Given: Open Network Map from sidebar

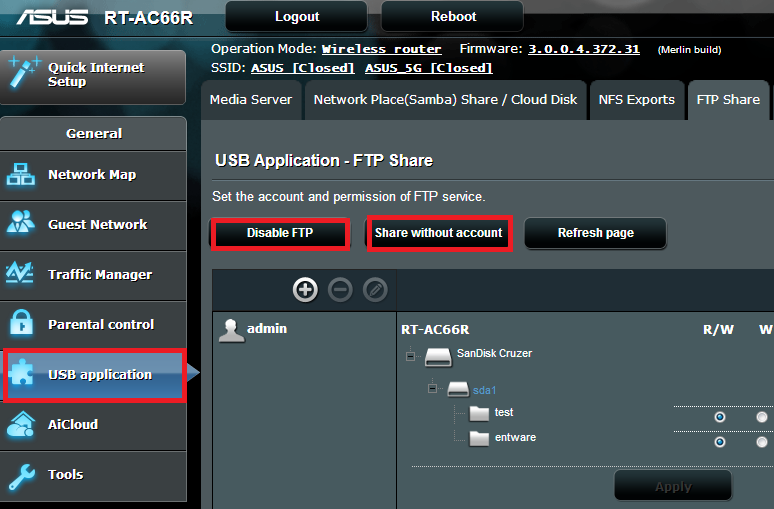Looking at the screenshot, I should tap(92, 175).
